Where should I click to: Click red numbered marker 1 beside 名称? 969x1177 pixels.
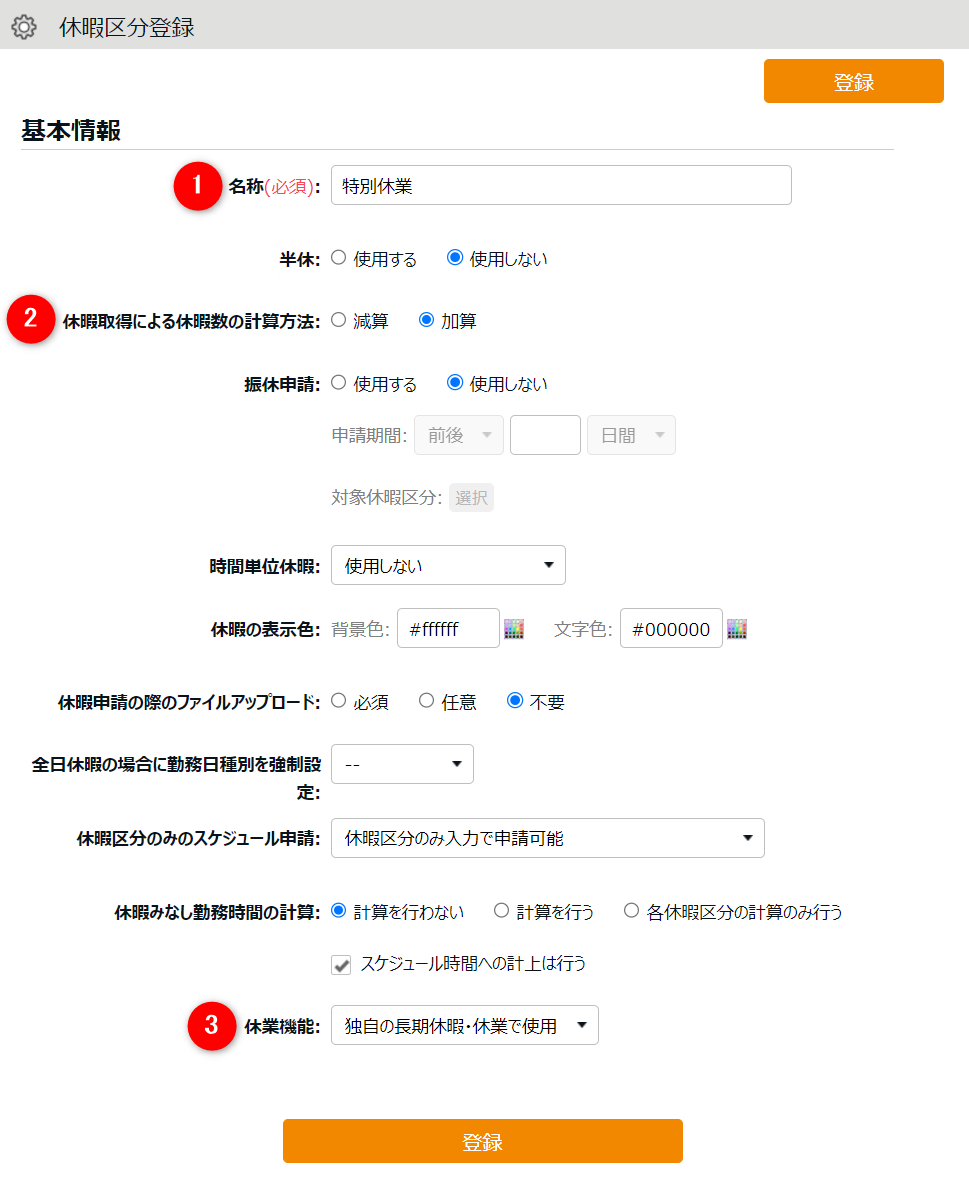(197, 186)
